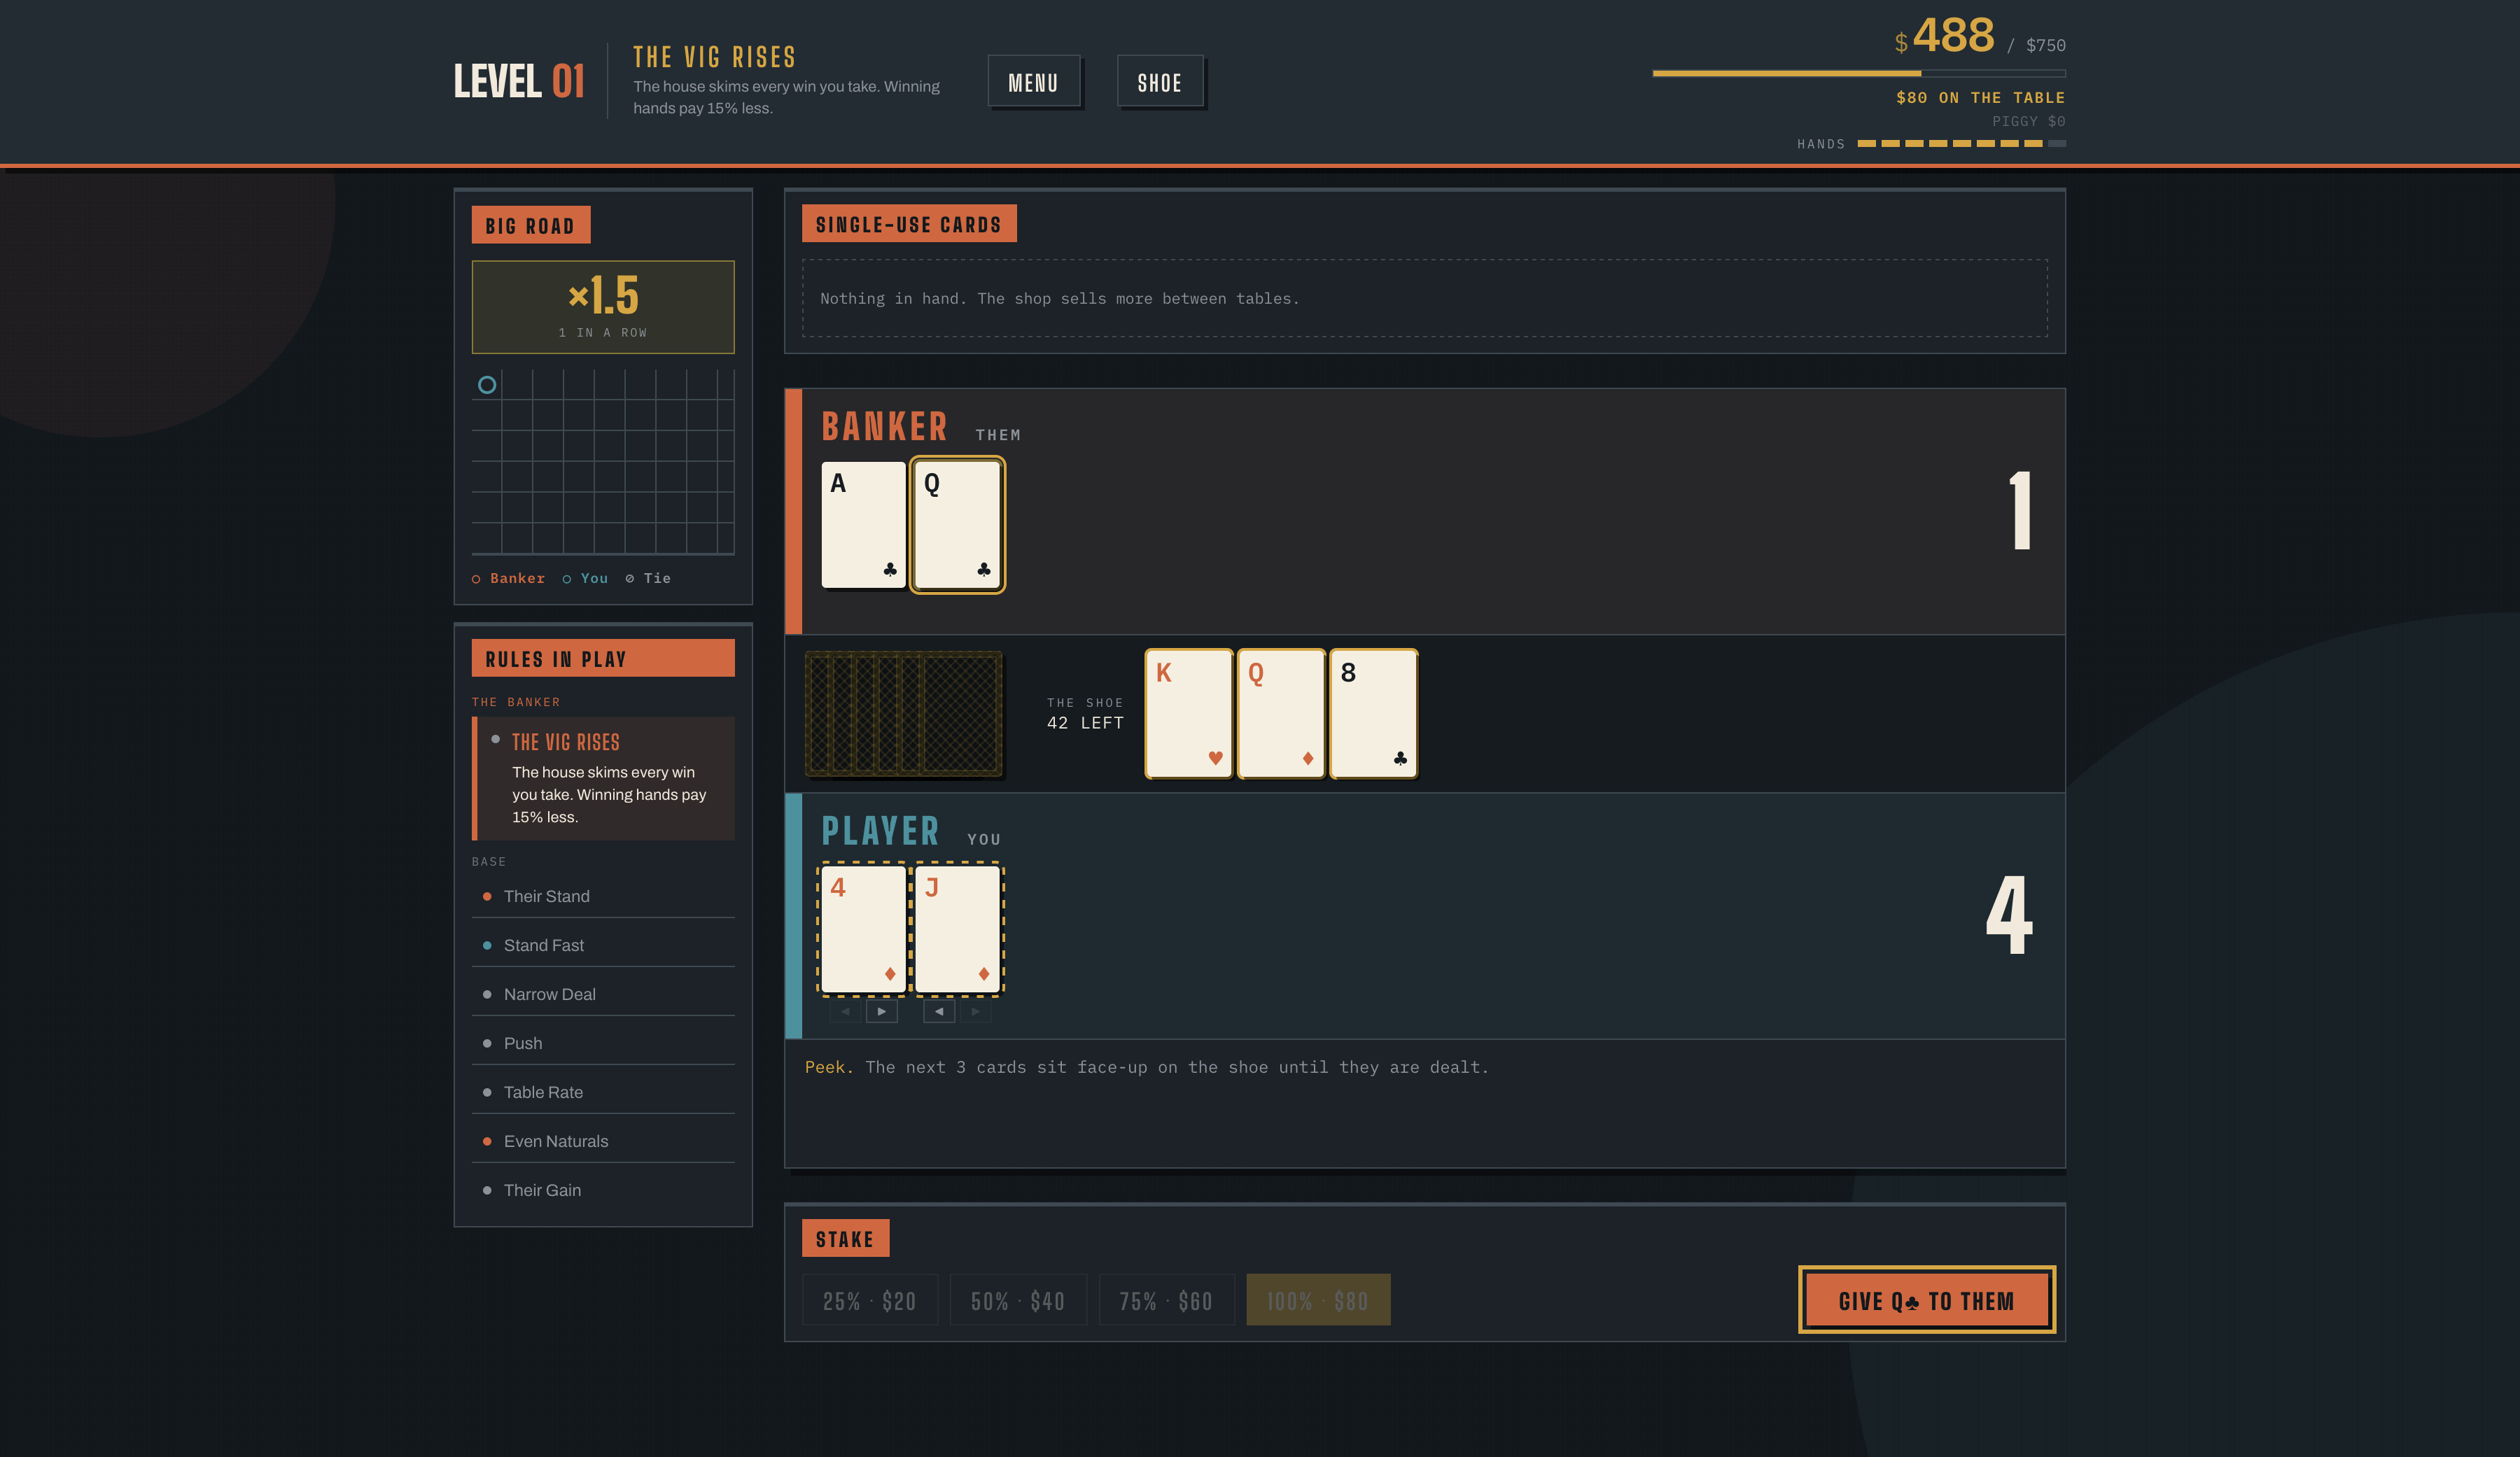Open the Menu

(1033, 81)
